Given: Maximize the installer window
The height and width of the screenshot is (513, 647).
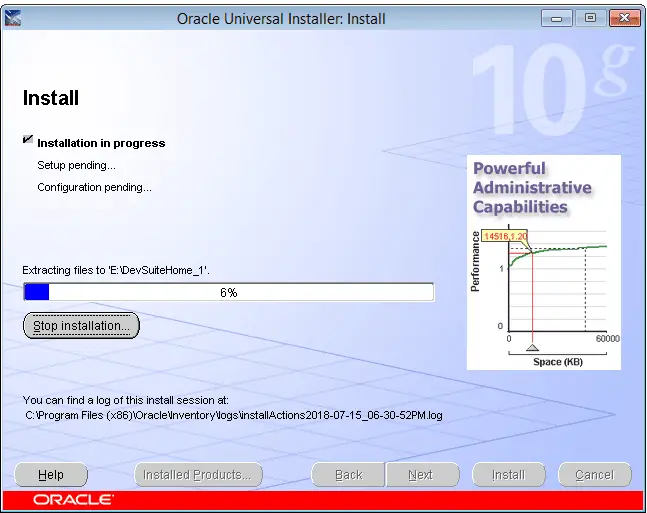Looking at the screenshot, I should tap(590, 19).
